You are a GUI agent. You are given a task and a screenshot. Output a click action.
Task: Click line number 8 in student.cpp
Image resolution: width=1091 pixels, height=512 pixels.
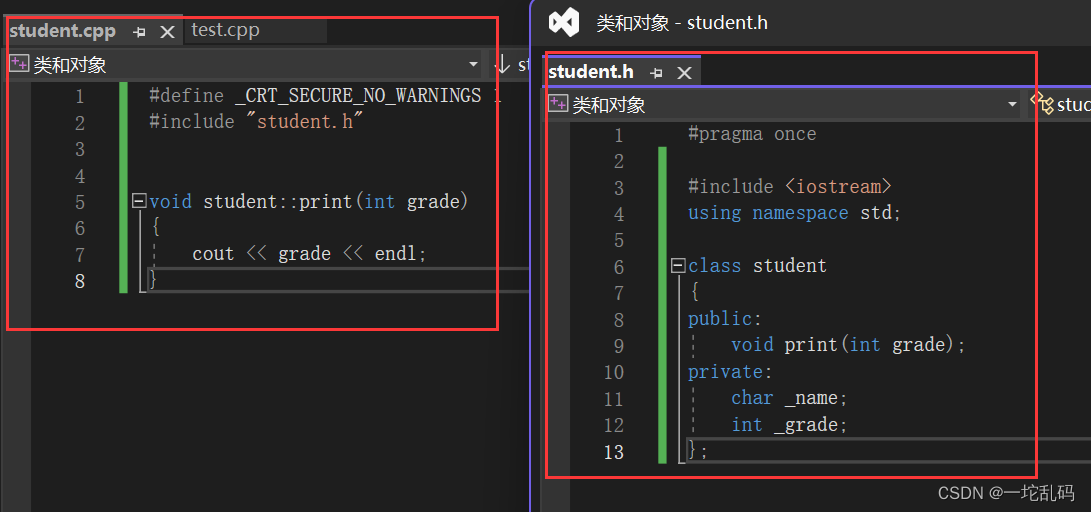pyautogui.click(x=79, y=281)
